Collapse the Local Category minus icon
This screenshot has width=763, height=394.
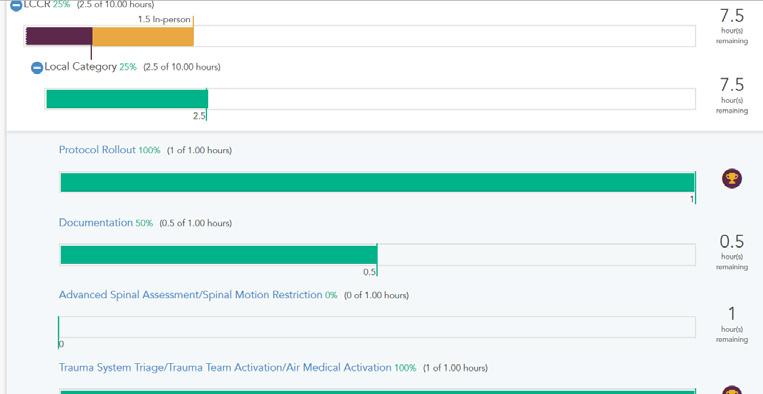click(37, 68)
